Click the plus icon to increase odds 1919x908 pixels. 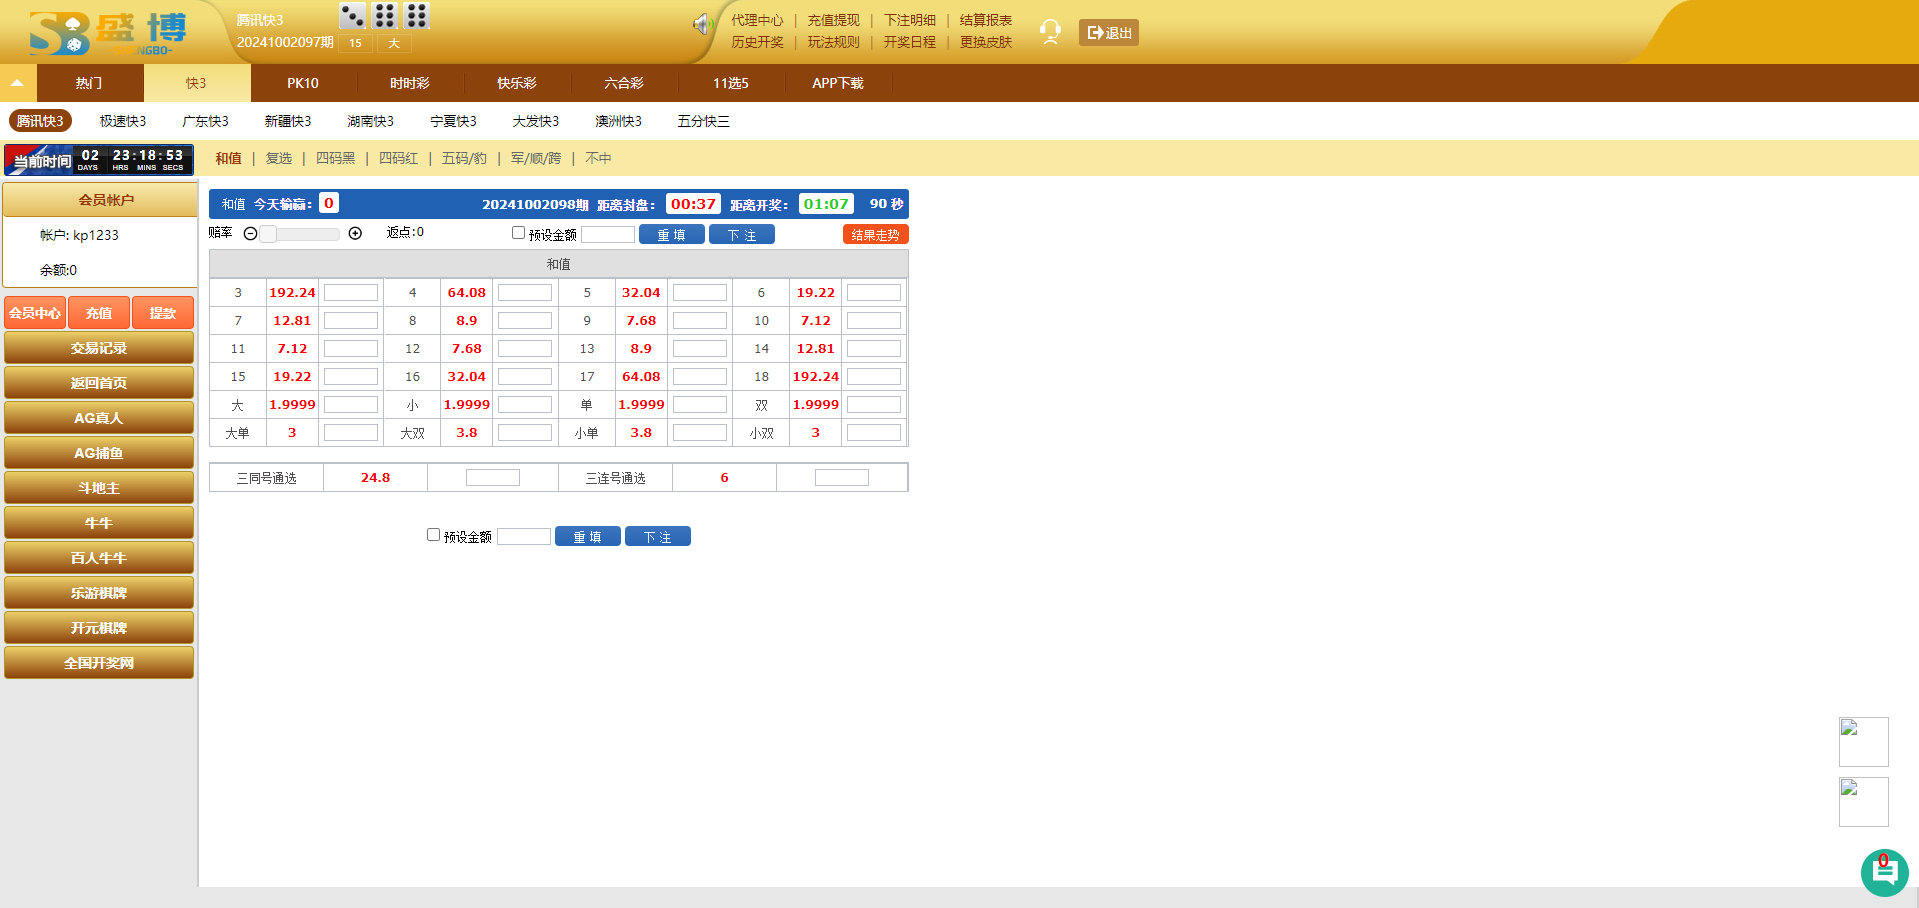click(x=355, y=234)
